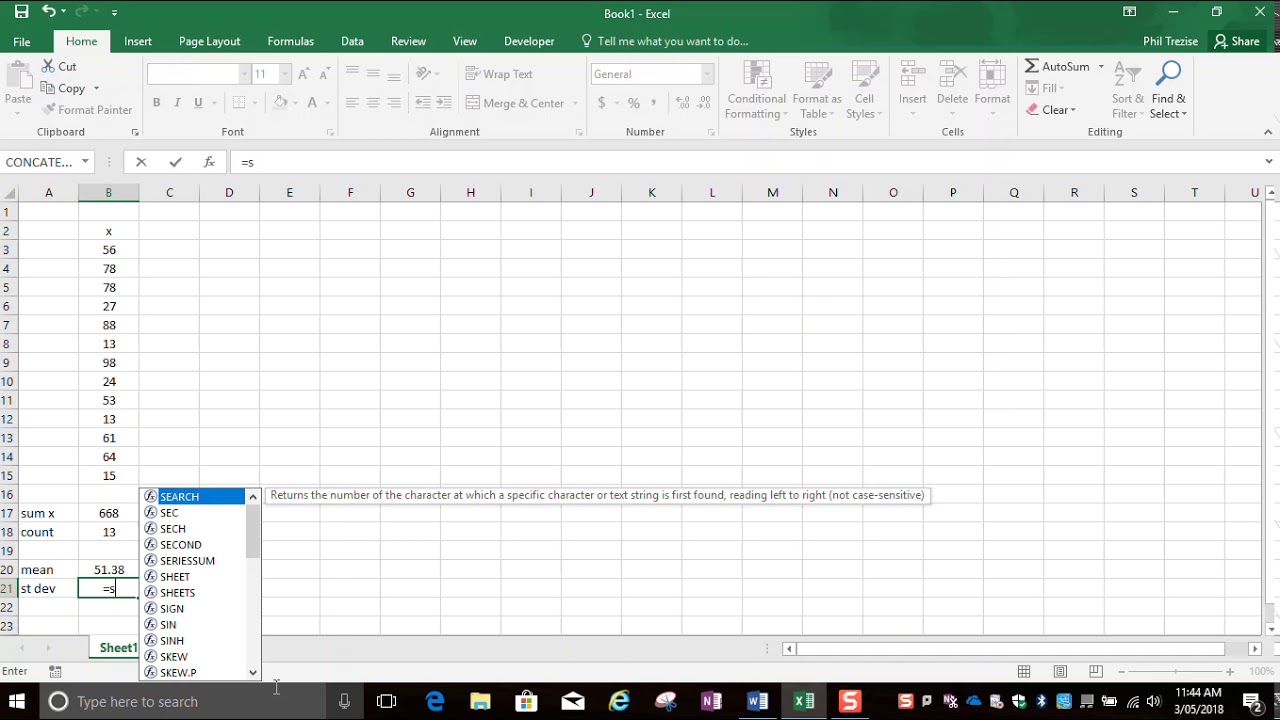Screen dimensions: 1280x720
Task: Collapse the ribbon with the arrow
Action: pyautogui.click(x=1268, y=132)
